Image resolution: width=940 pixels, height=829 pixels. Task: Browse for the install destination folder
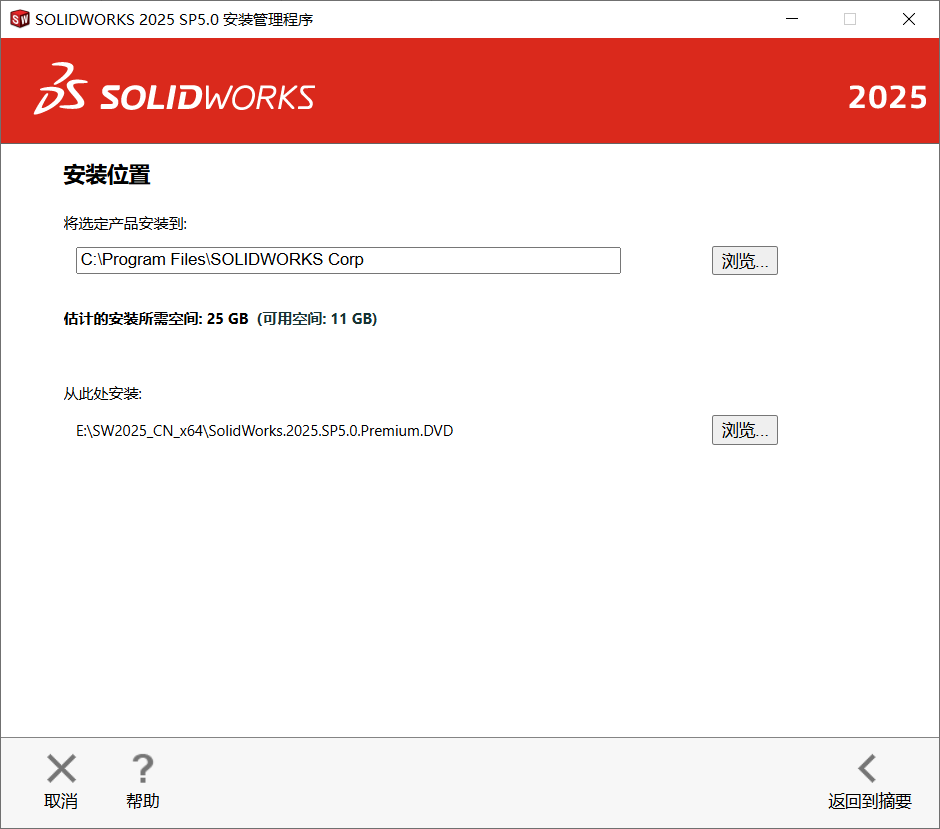[745, 261]
